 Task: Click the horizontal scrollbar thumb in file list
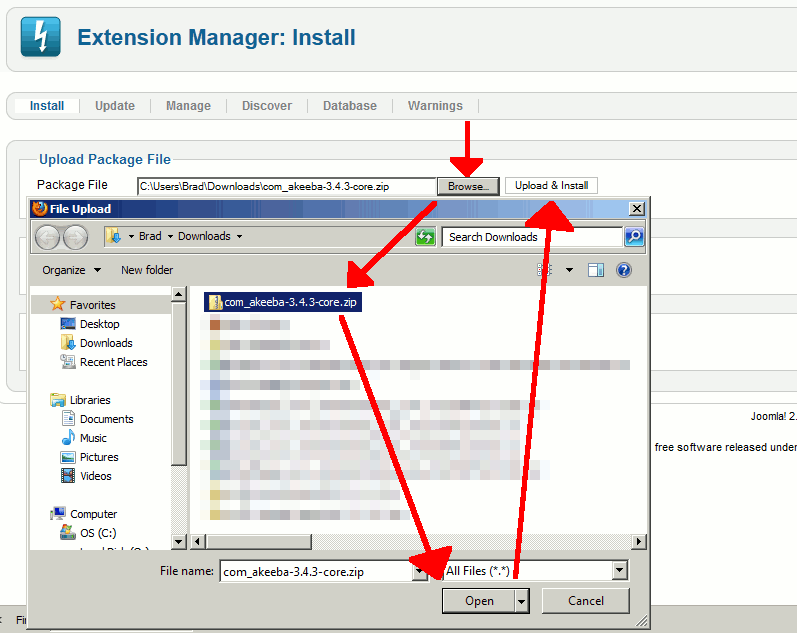coord(259,542)
